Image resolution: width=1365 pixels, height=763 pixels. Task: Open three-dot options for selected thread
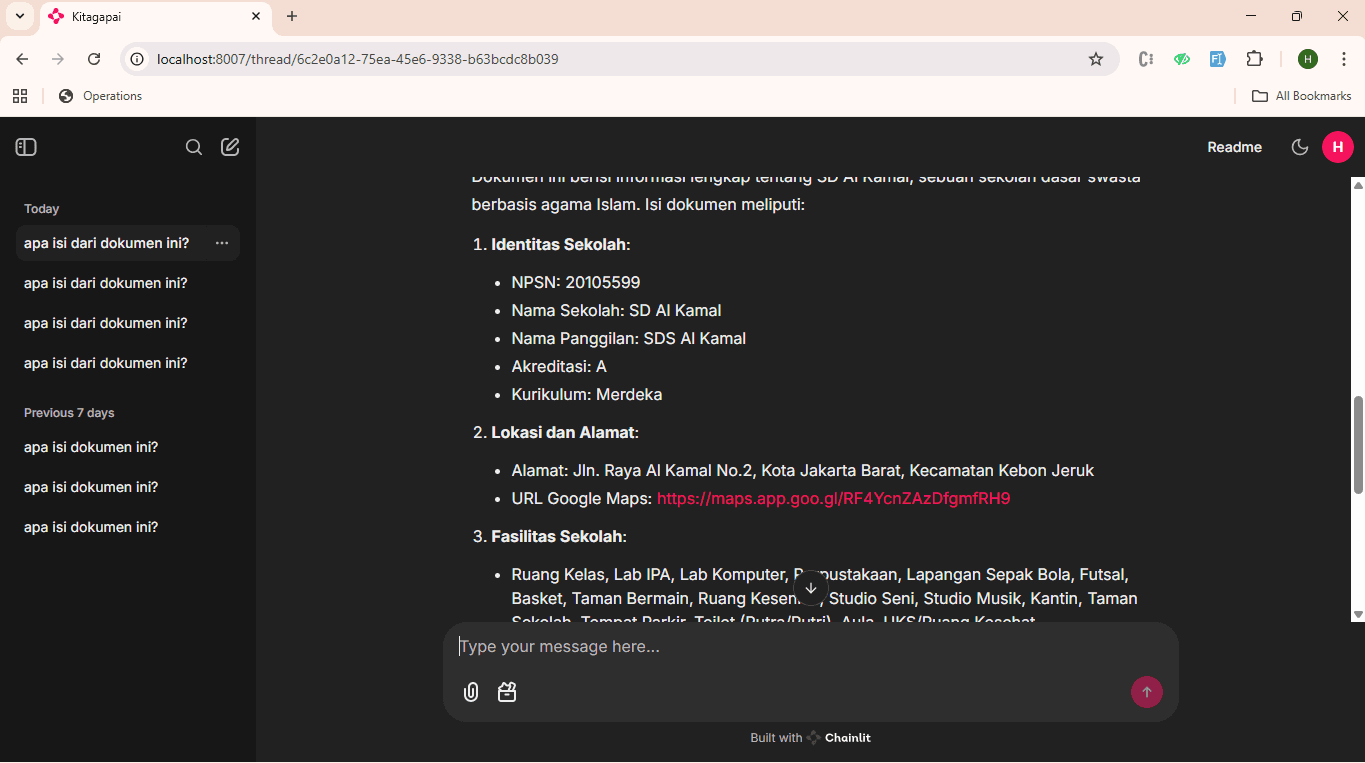[x=222, y=243]
